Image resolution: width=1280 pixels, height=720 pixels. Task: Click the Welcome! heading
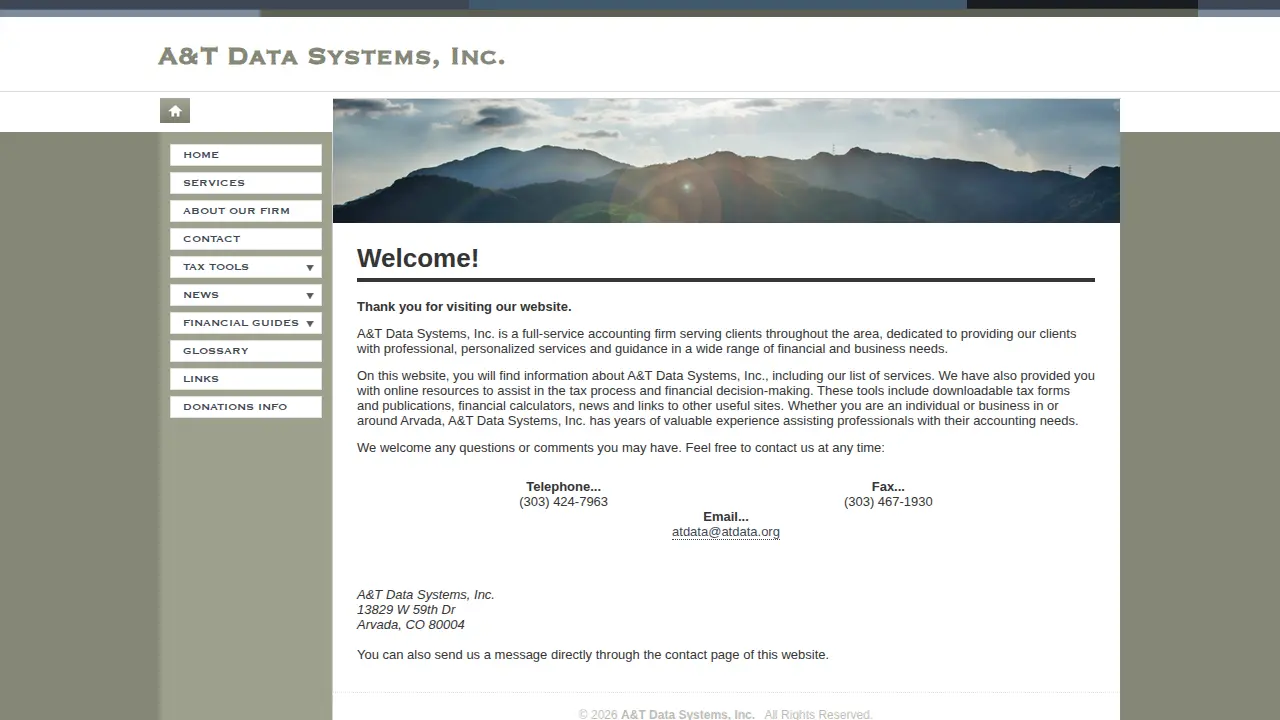(418, 258)
